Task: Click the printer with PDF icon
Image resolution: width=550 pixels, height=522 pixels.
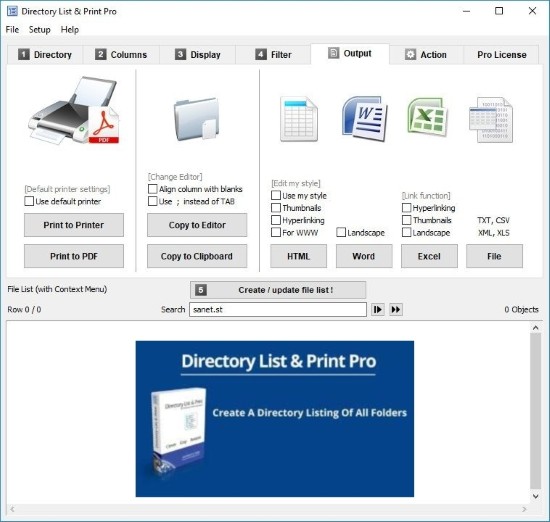Action: pos(74,110)
